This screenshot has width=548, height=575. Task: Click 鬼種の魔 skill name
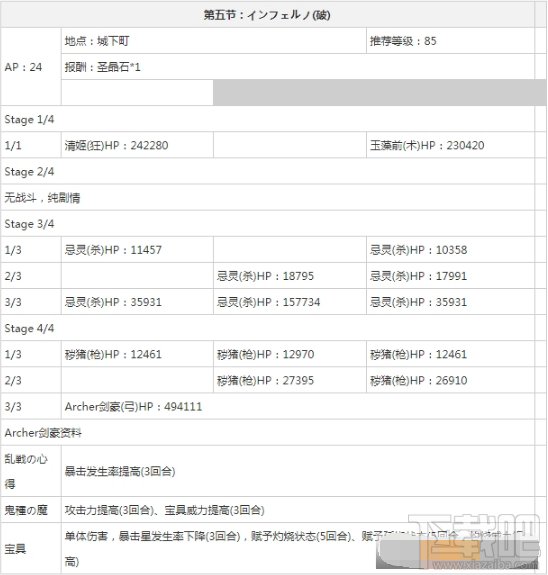[31, 510]
